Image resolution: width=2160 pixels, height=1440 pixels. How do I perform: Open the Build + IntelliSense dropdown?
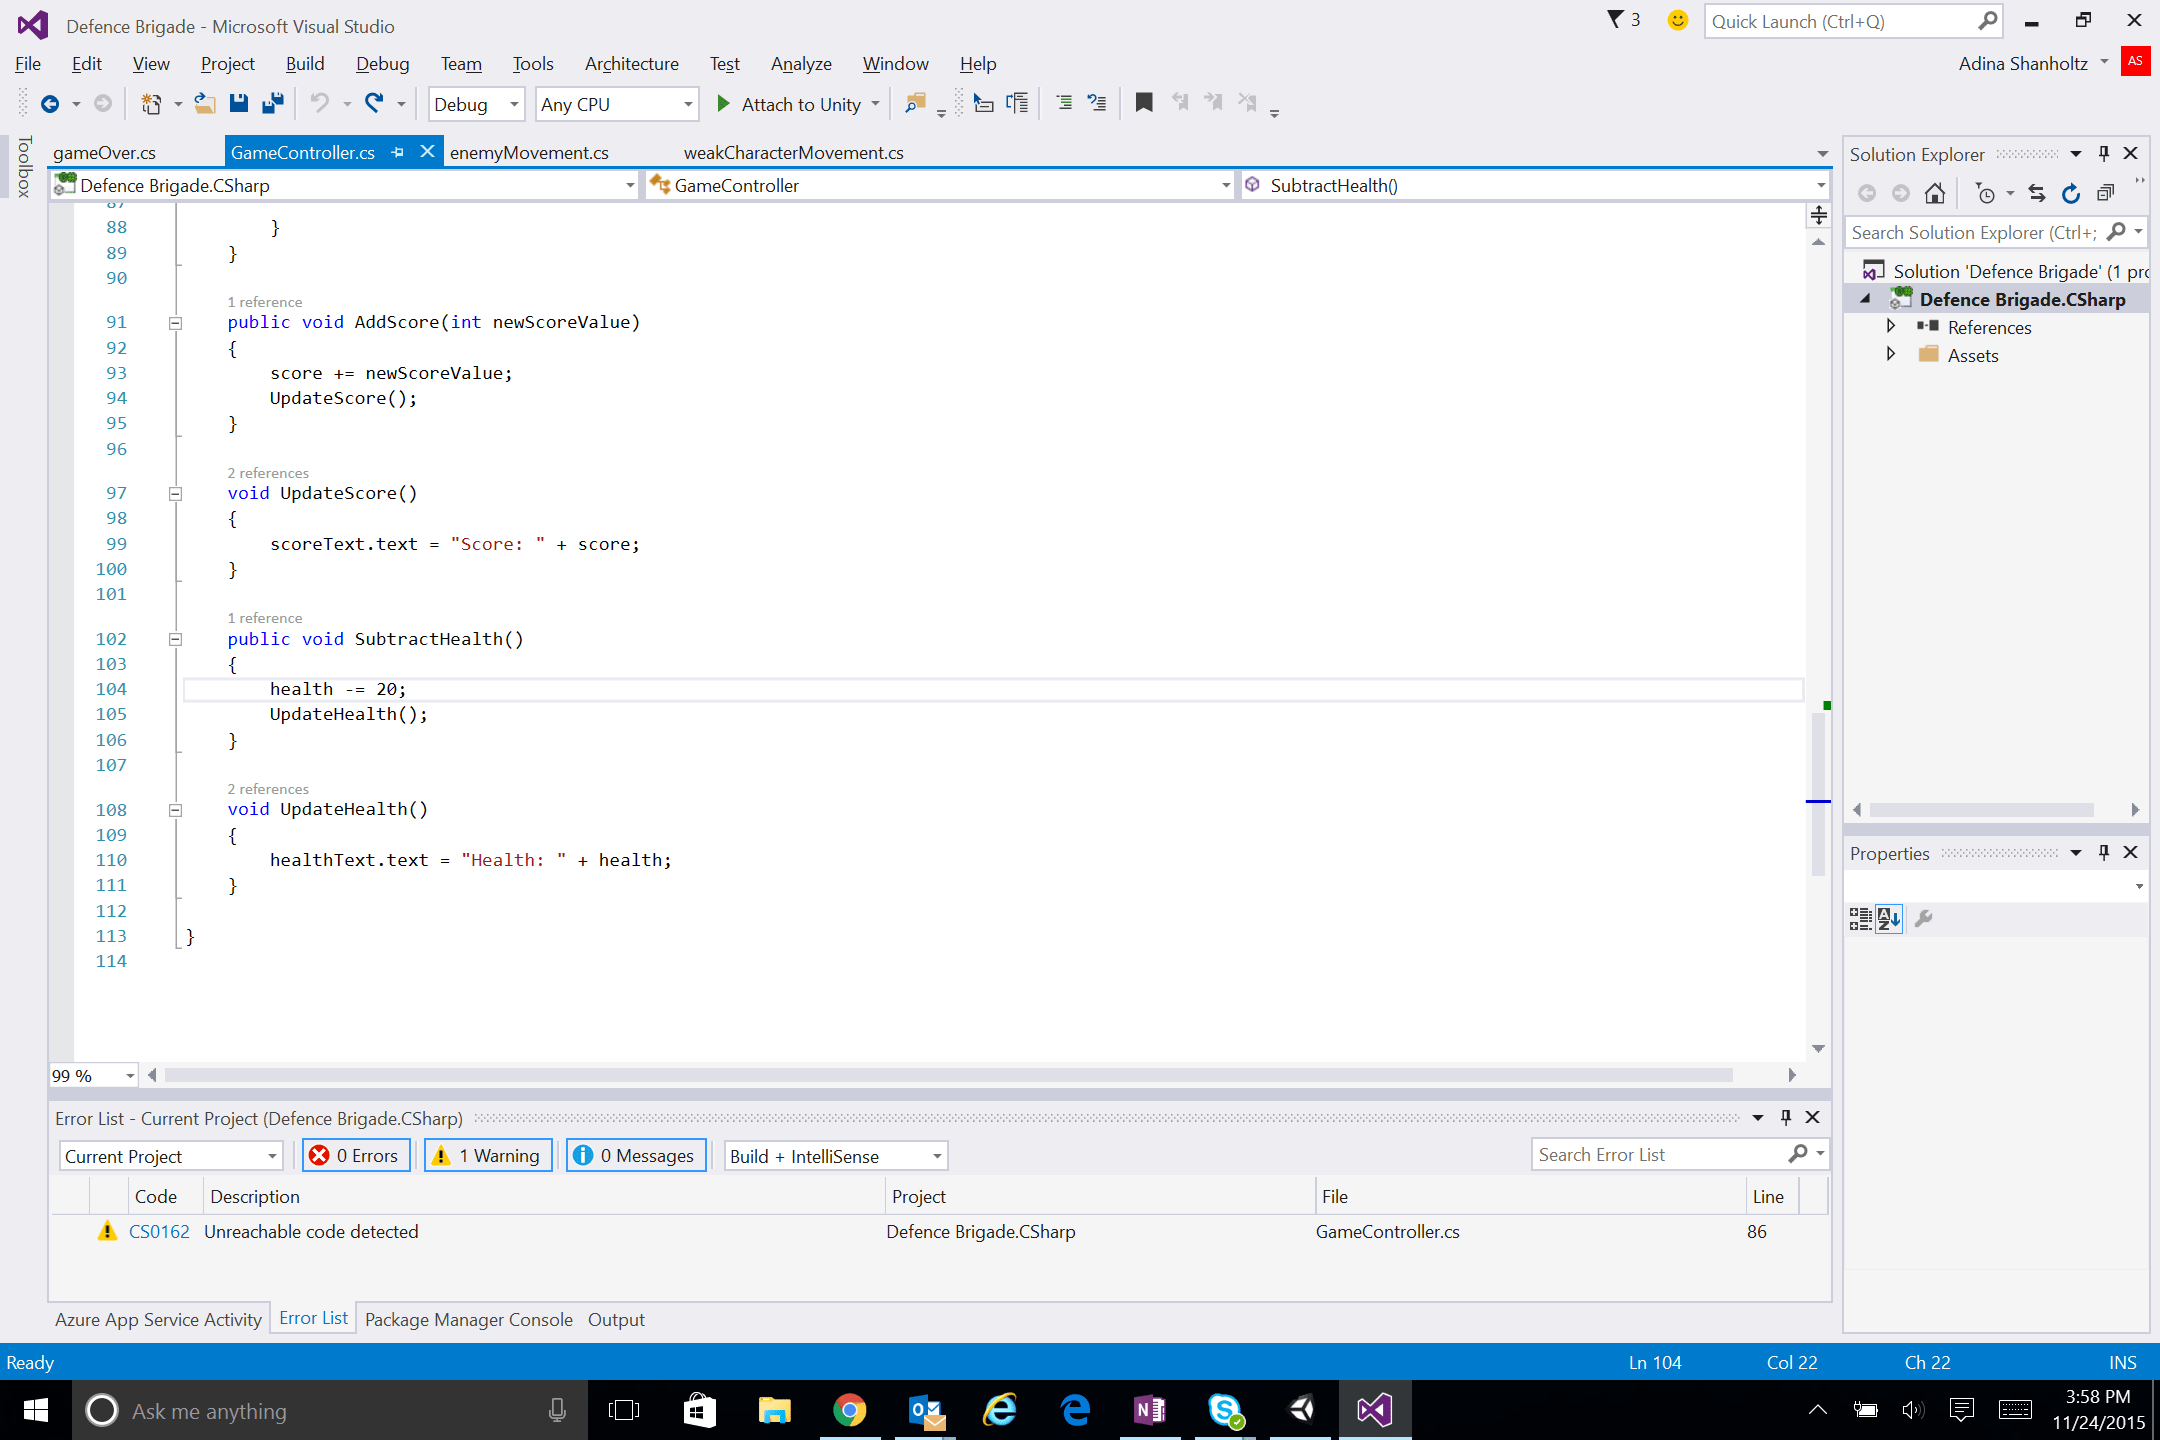point(835,1156)
